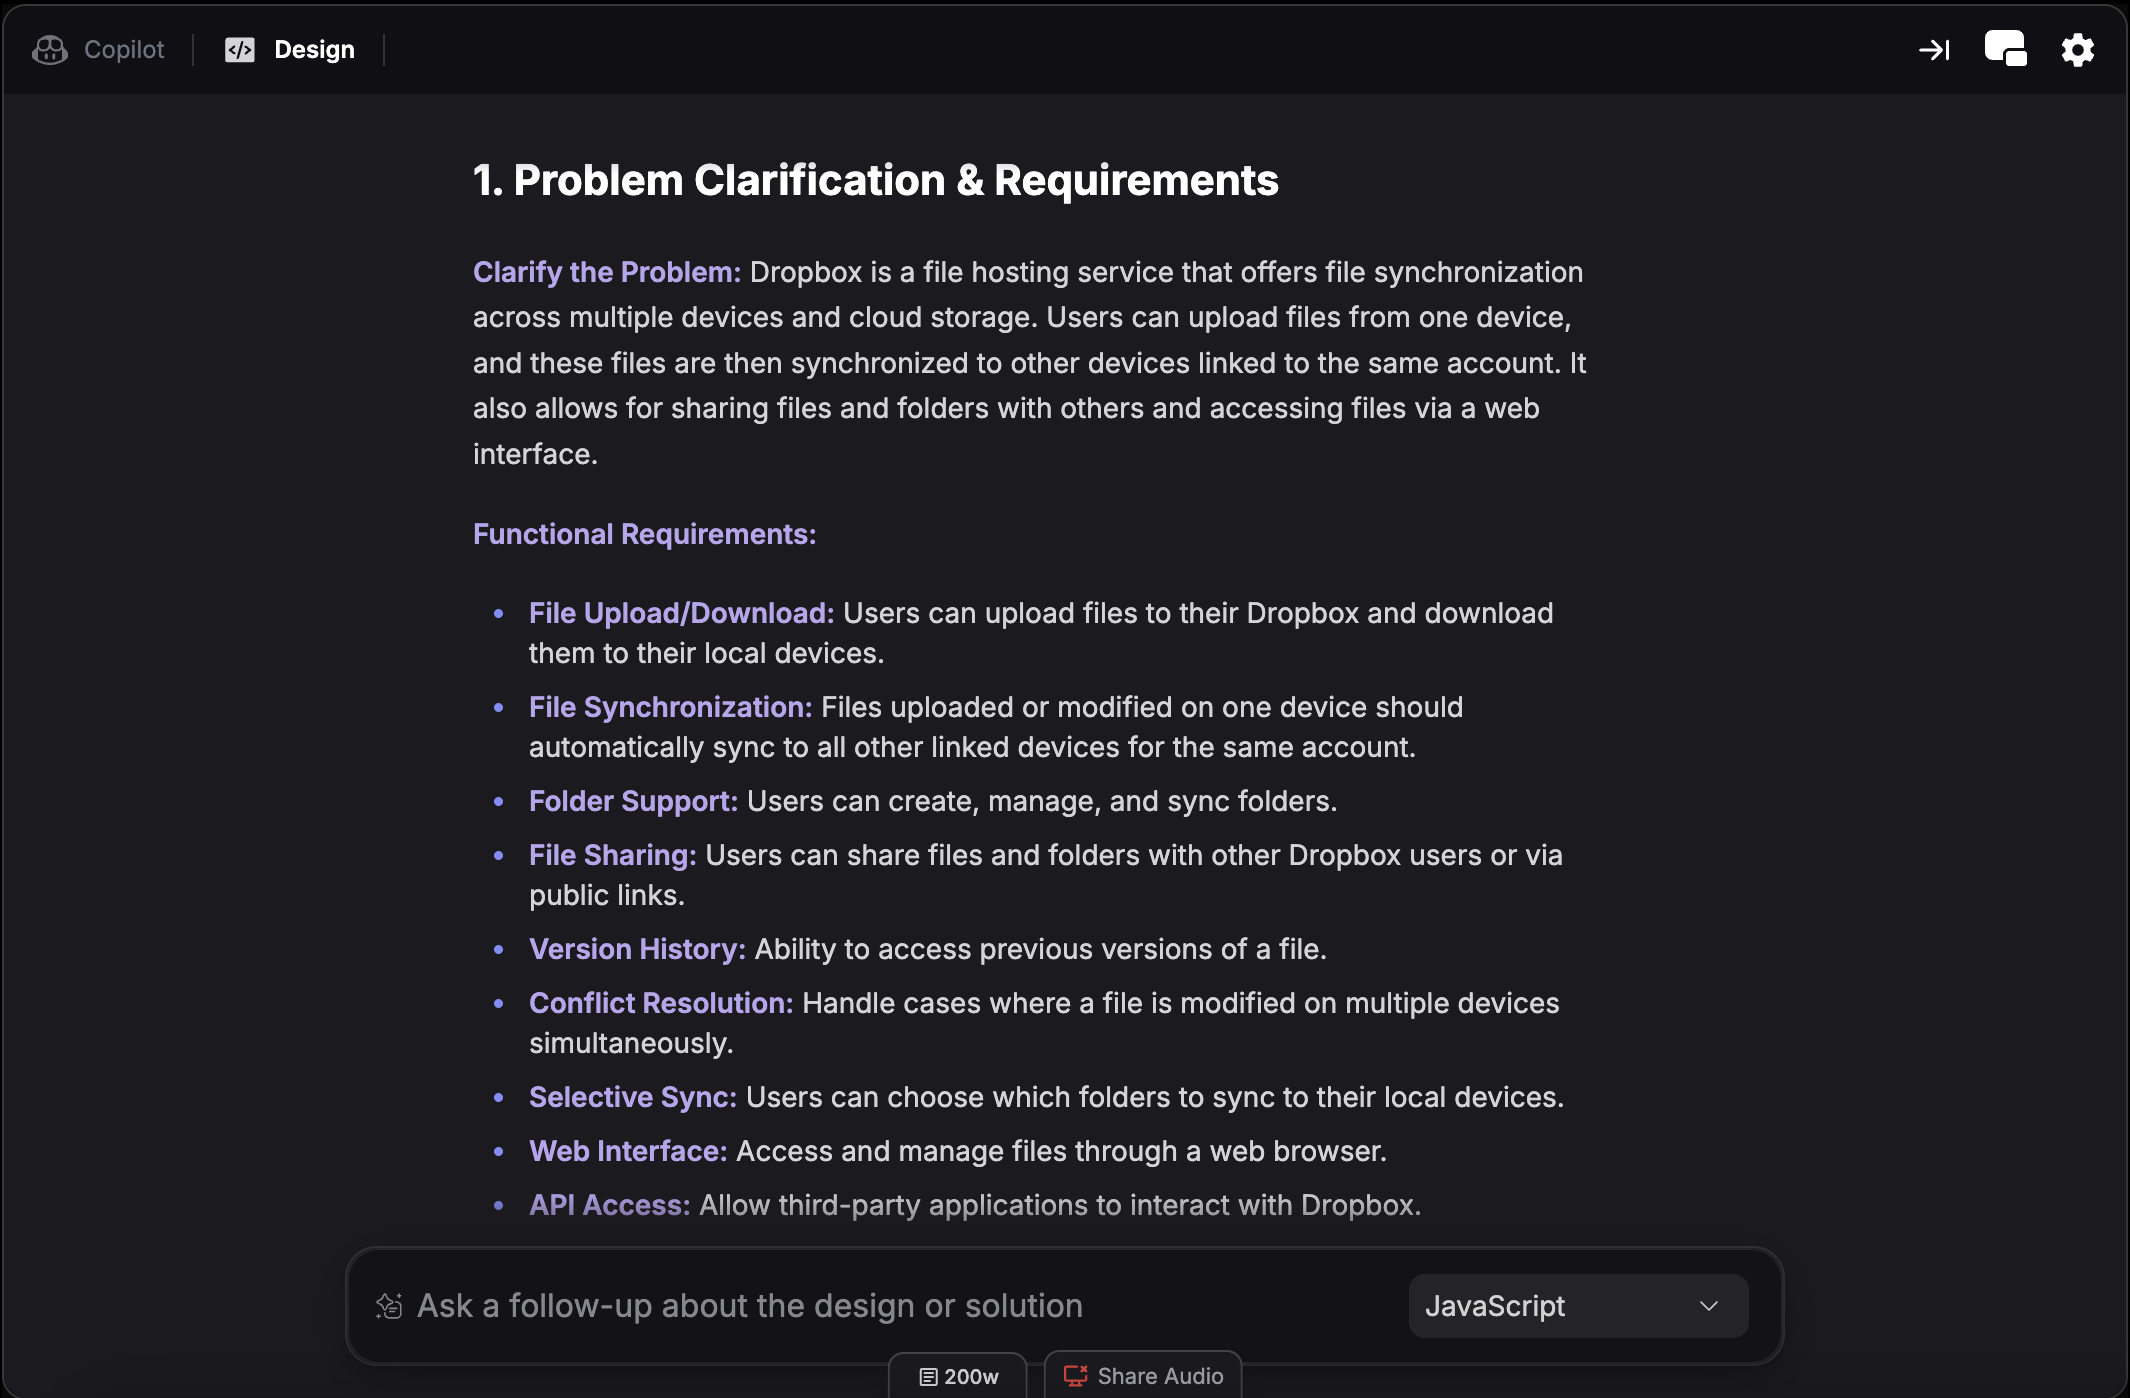The height and width of the screenshot is (1398, 2130).
Task: Click the Copilot logo icon
Action: (x=51, y=49)
